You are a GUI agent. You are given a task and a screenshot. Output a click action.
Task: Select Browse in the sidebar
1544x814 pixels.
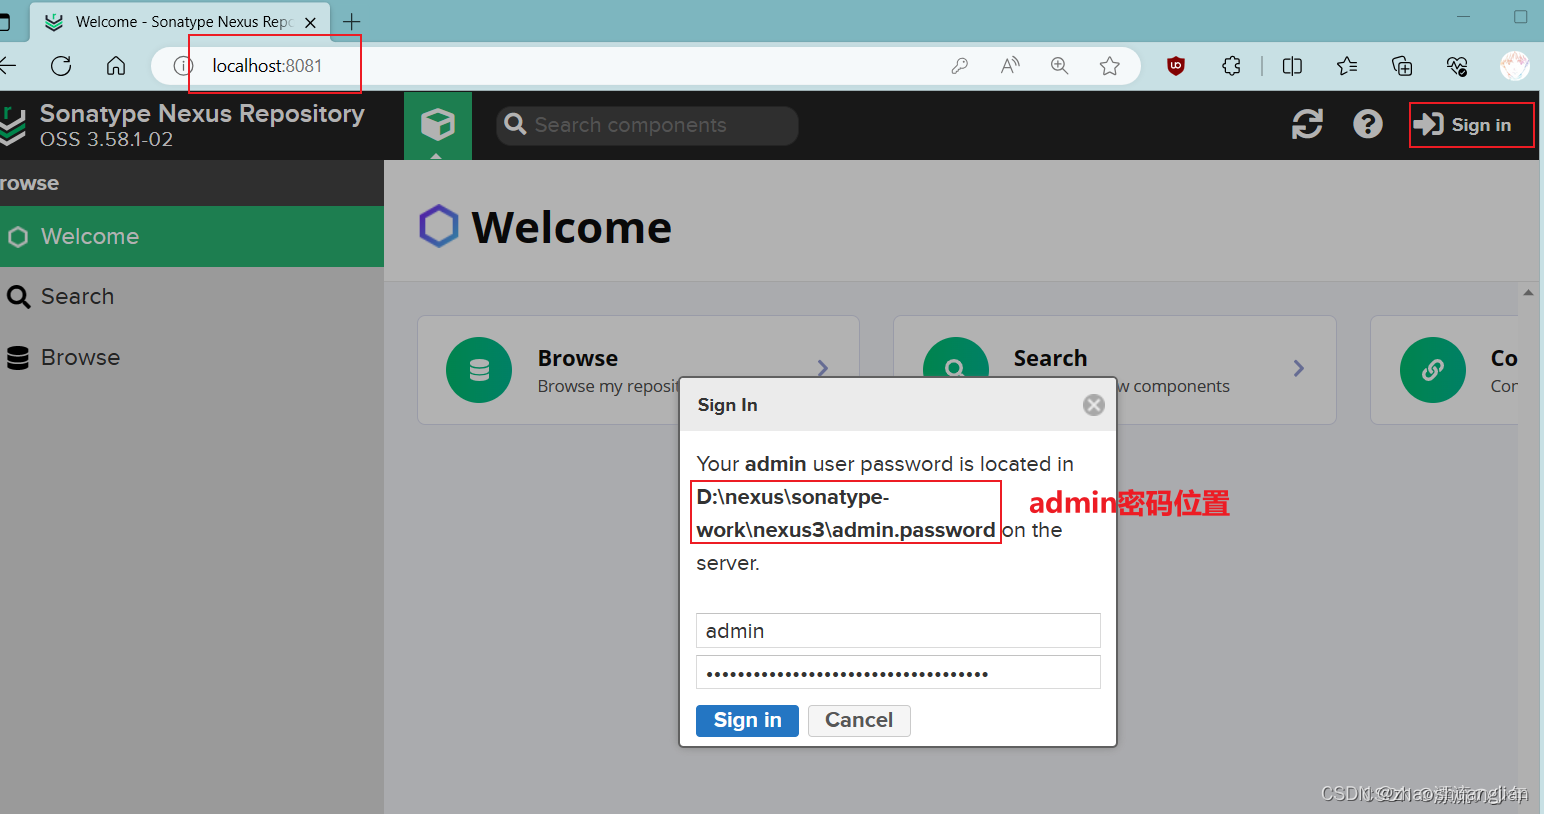[x=192, y=358]
